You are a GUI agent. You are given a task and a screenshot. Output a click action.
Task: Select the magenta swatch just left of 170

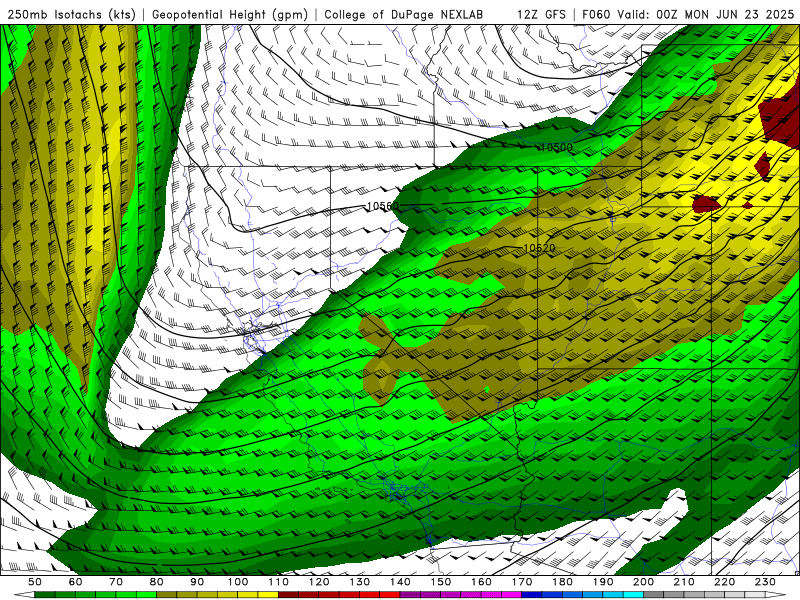pyautogui.click(x=512, y=595)
